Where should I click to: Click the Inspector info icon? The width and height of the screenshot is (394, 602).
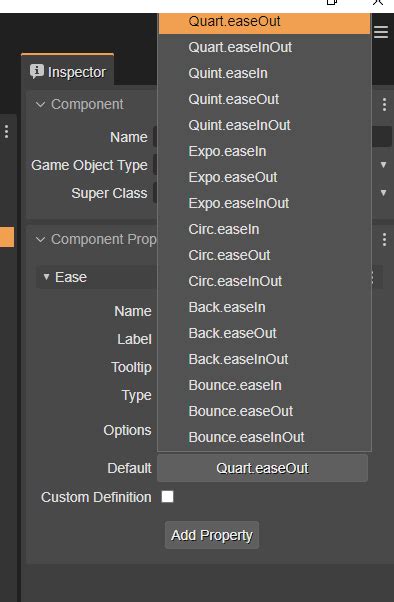(37, 71)
